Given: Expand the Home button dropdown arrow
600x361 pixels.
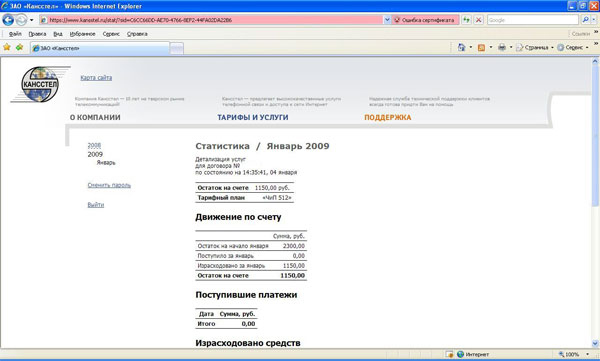Looking at the screenshot, I should pyautogui.click(x=471, y=47).
